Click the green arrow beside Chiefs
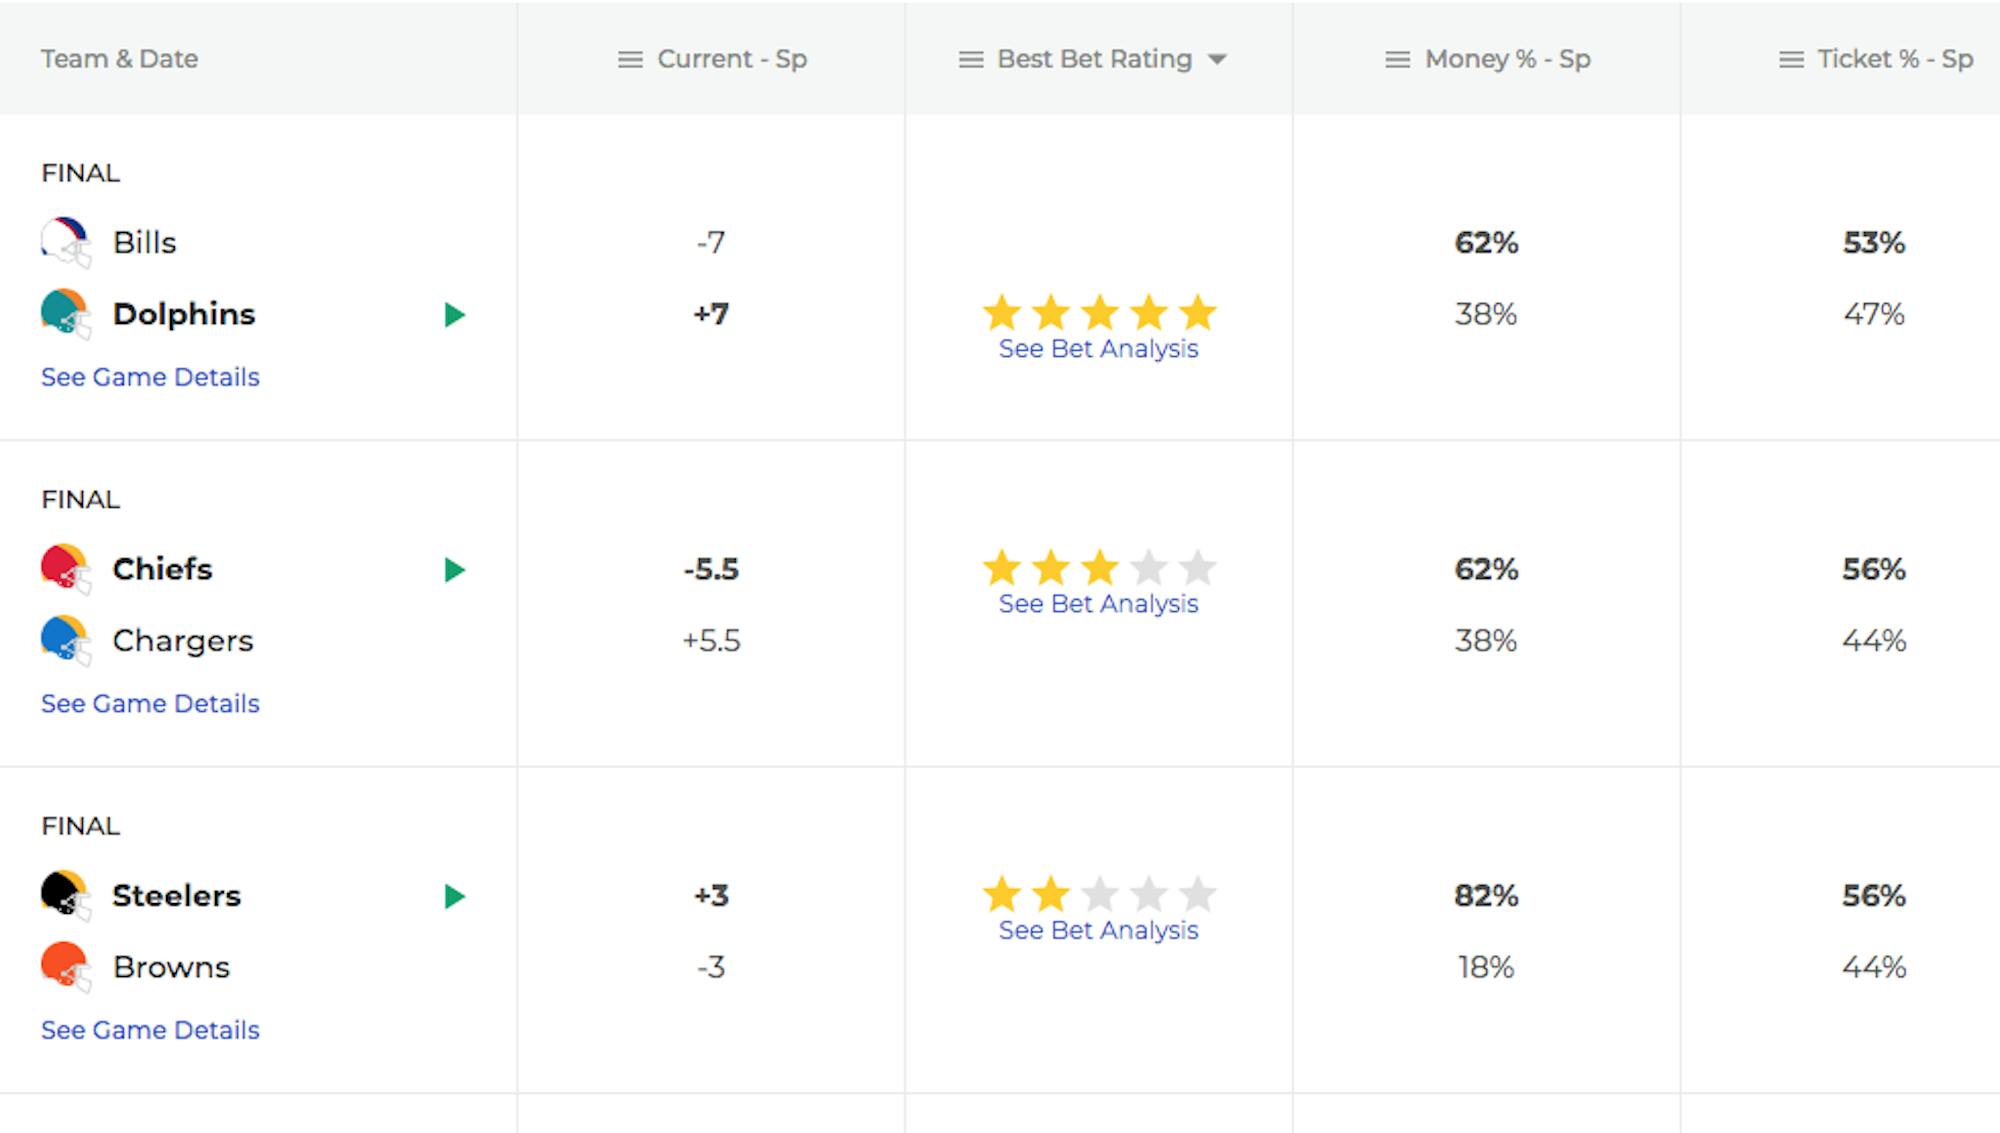This screenshot has width=2000, height=1133. click(455, 570)
